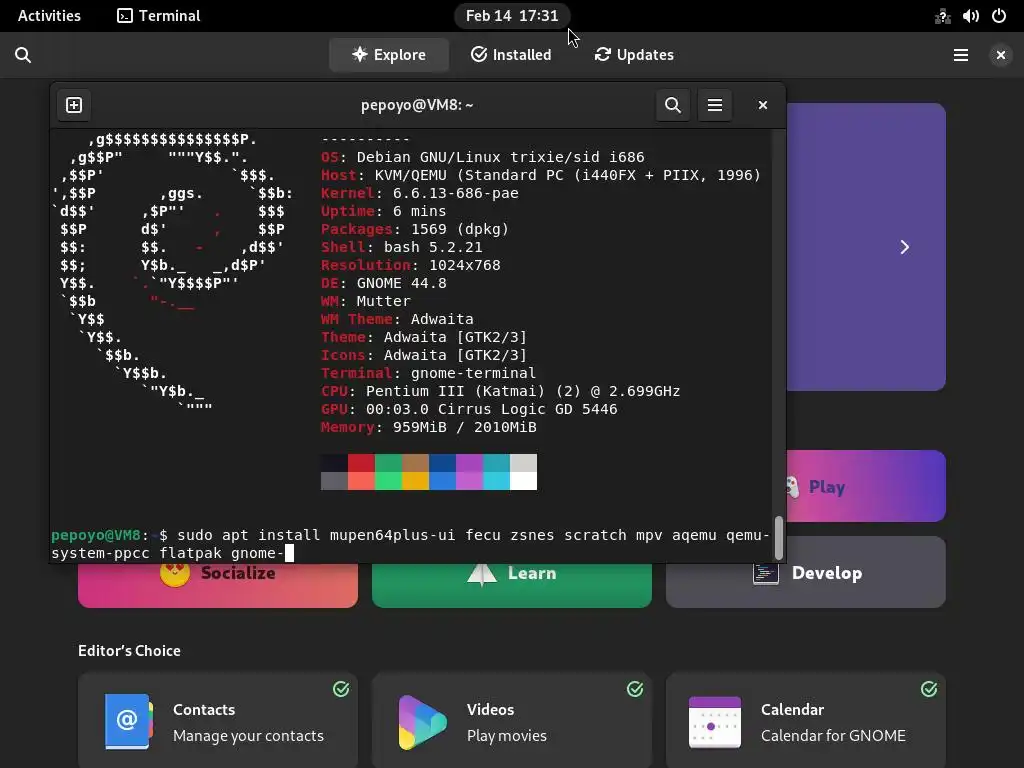Switch to the Installed tab
1024x768 pixels.
(511, 55)
